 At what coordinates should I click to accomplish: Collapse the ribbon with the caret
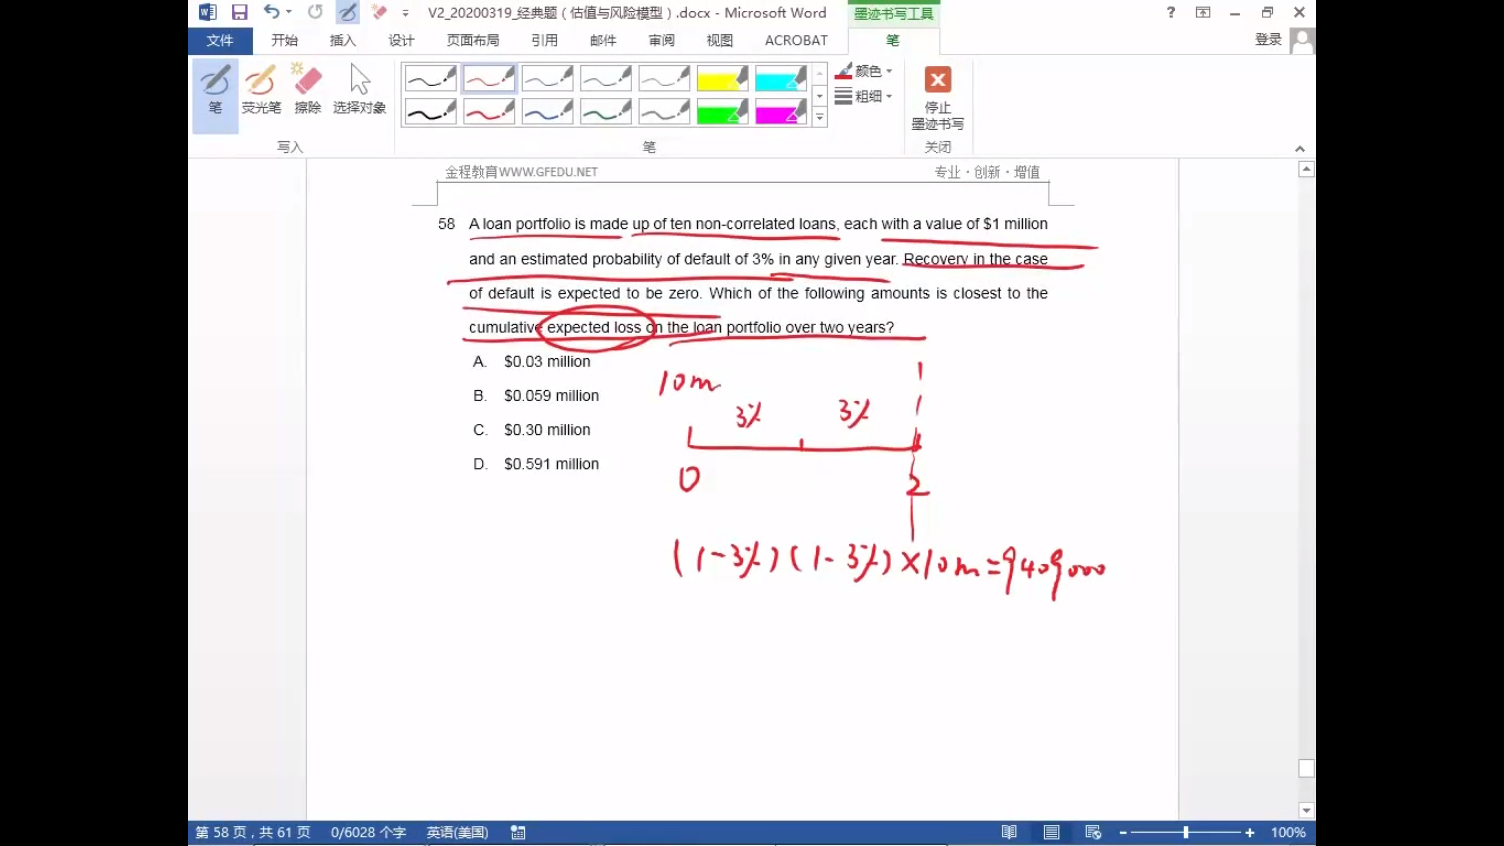[x=1300, y=148]
